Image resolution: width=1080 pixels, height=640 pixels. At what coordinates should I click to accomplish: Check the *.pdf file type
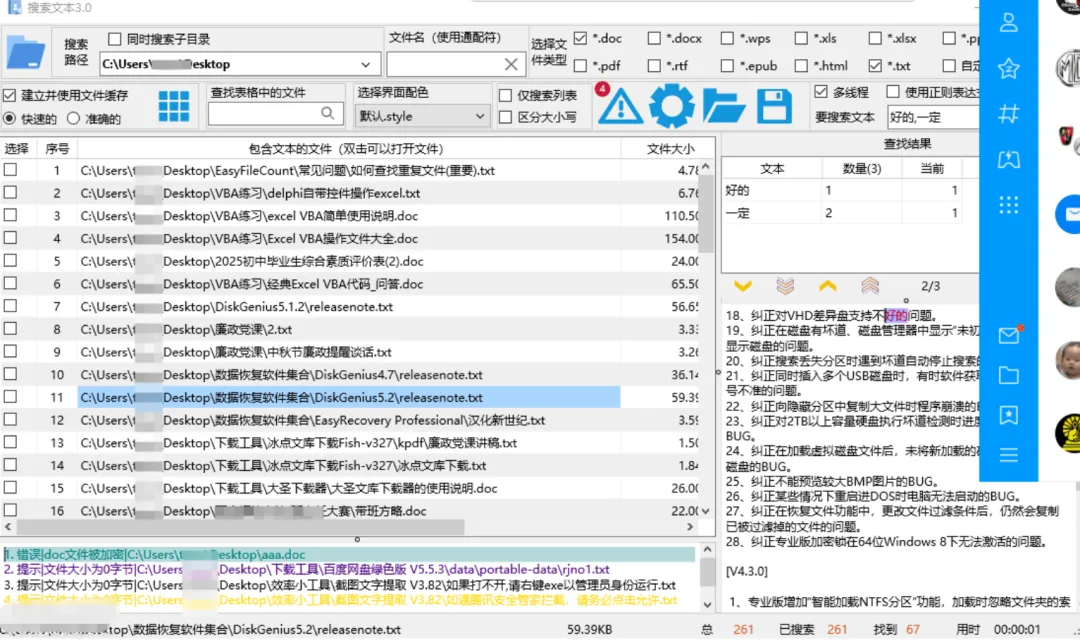pos(580,65)
